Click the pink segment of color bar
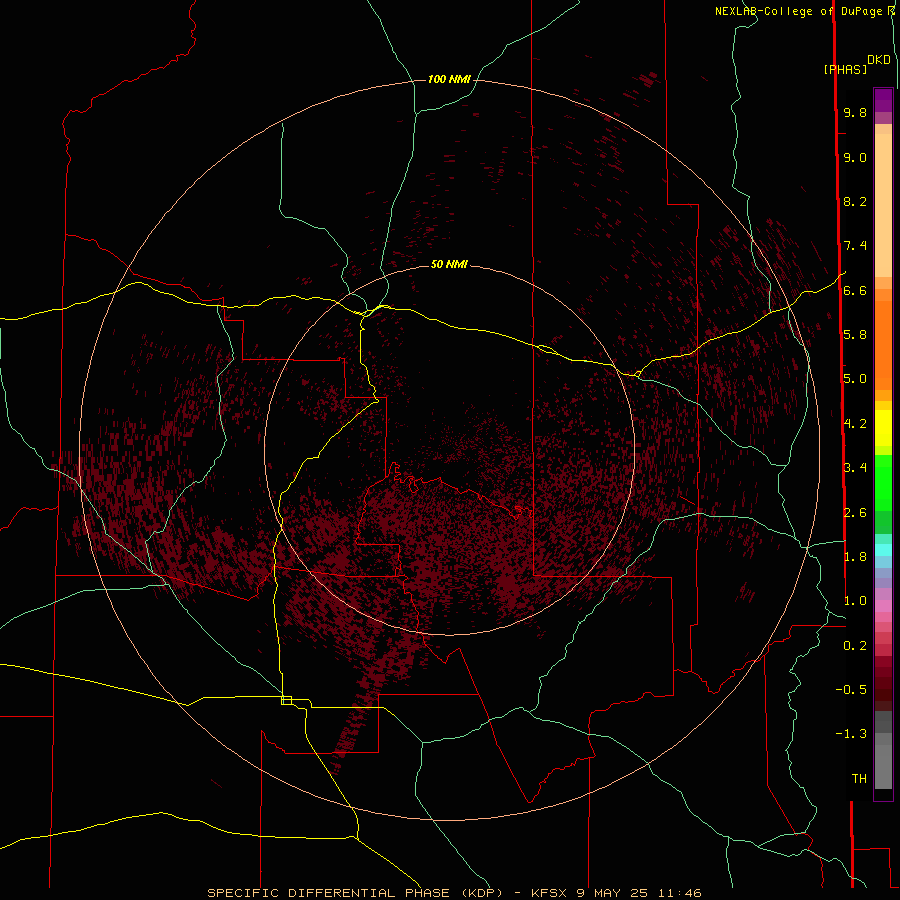Screen dimensions: 900x900 (x=883, y=606)
